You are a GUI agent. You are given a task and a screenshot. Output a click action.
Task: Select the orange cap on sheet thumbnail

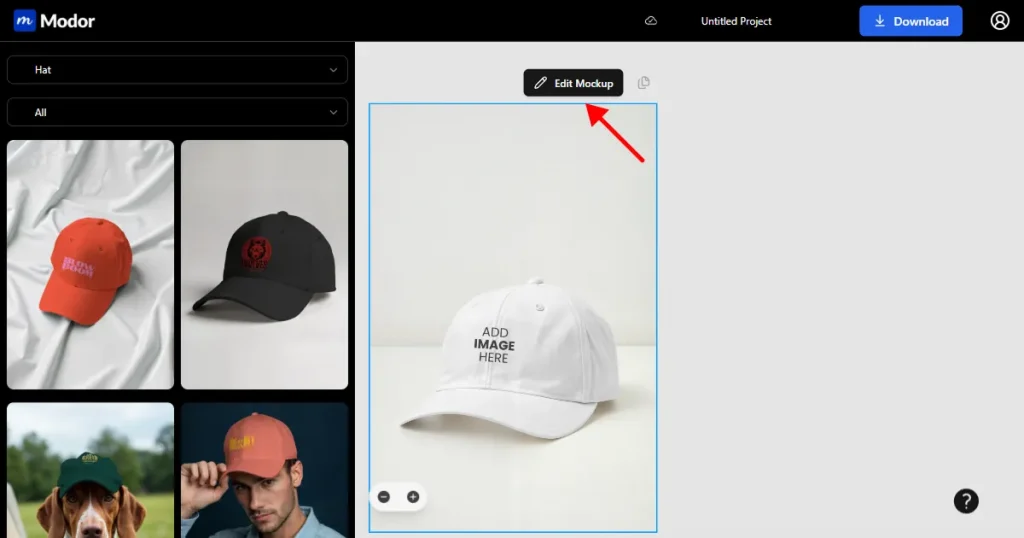90,264
